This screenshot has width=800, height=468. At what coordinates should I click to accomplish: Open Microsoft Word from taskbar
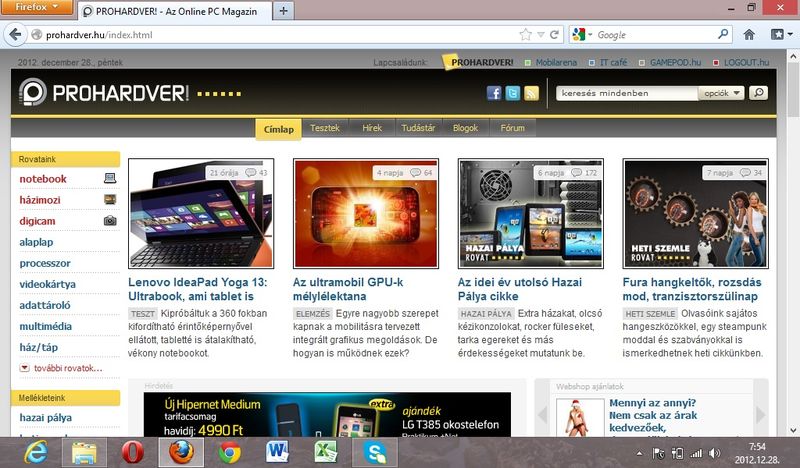[x=278, y=452]
